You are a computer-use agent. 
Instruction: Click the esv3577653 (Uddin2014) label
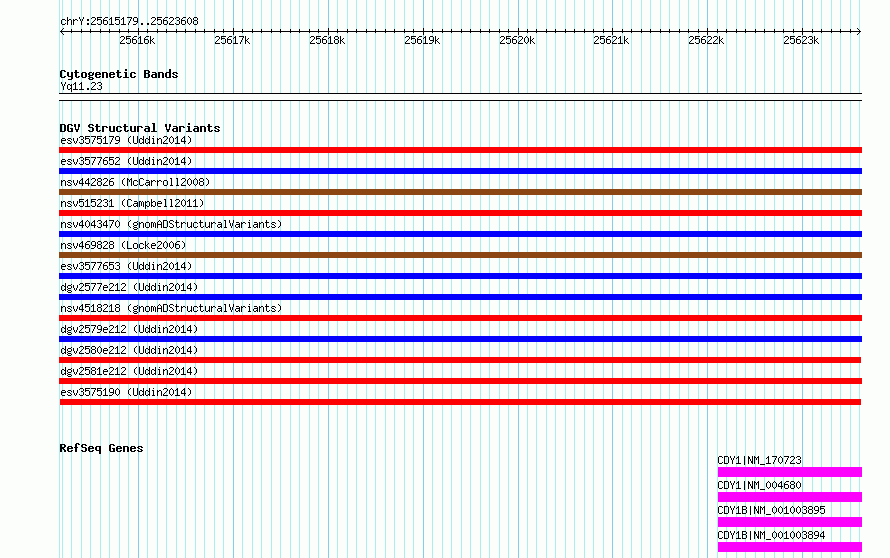126,266
